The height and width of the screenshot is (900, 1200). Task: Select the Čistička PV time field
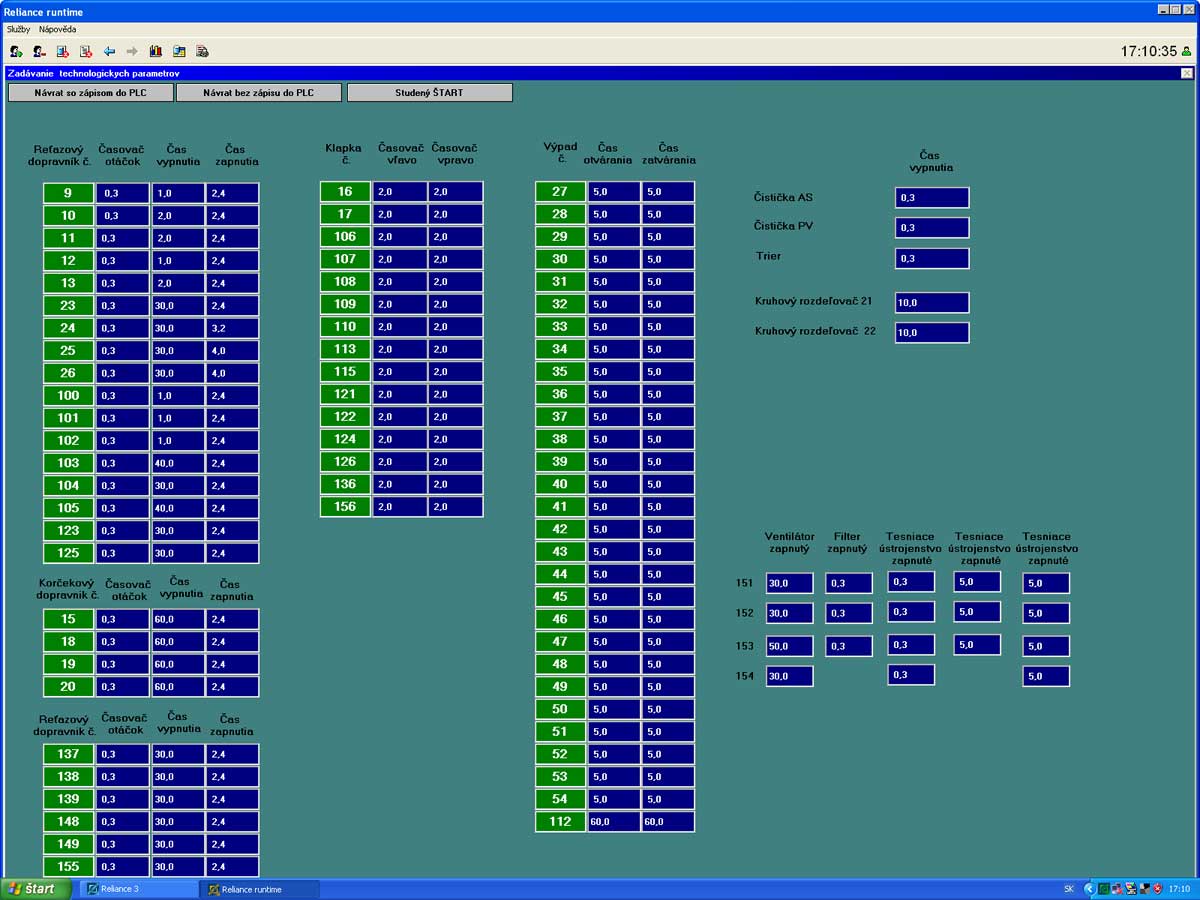[x=931, y=228]
